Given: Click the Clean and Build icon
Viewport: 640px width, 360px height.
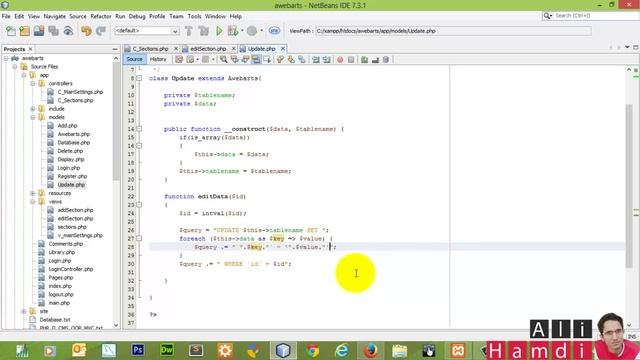Looking at the screenshot, I should click(203, 31).
